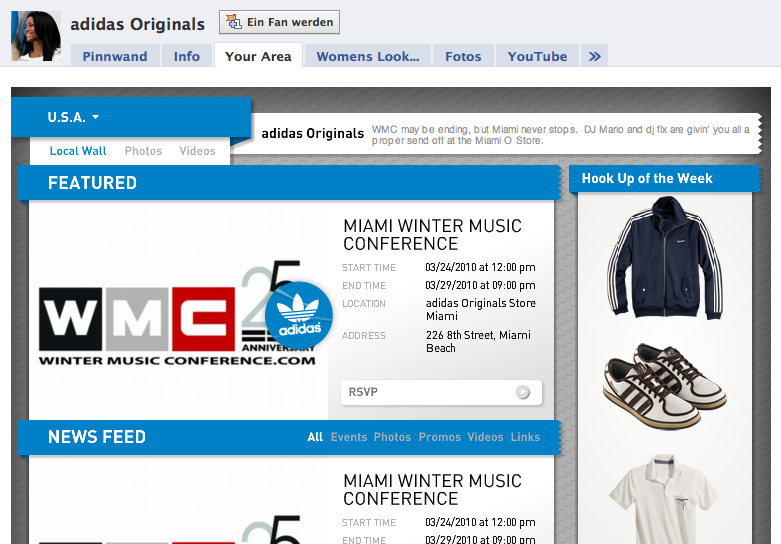Open news feed Miami Winter Music Conference title
Viewport: 781px width, 544px height.
tap(432, 490)
